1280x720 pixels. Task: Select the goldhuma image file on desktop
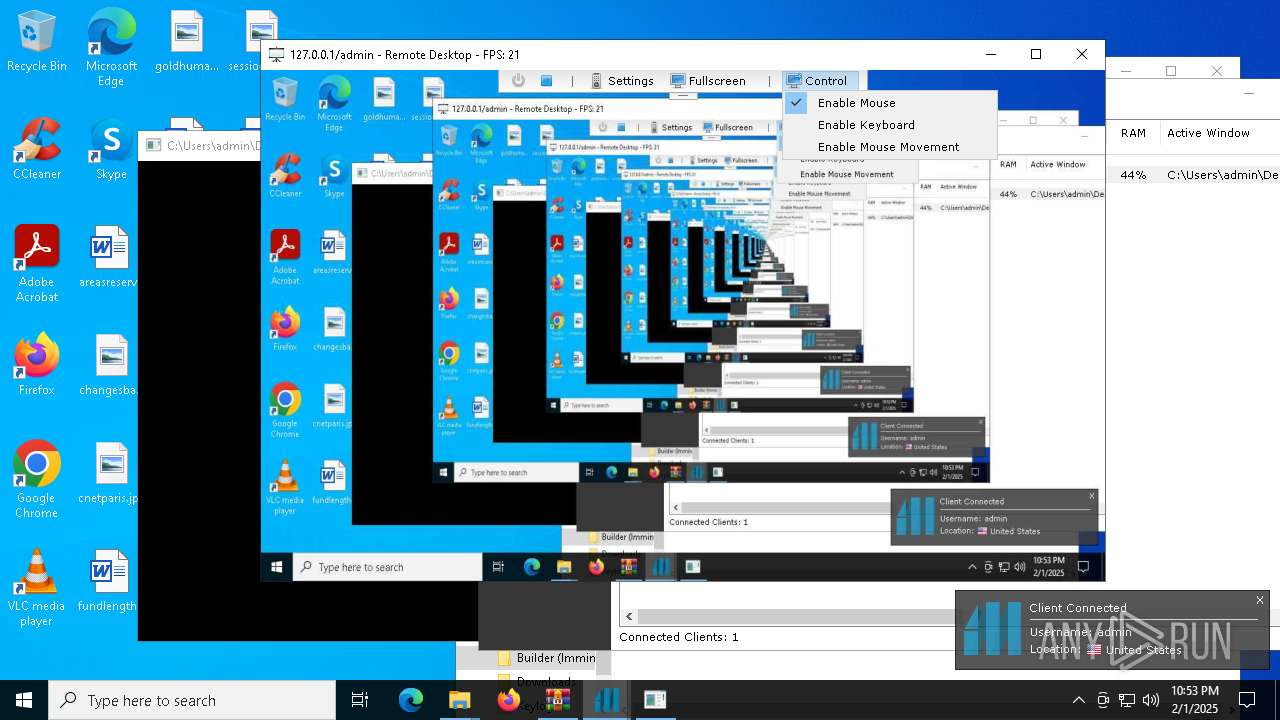click(187, 42)
